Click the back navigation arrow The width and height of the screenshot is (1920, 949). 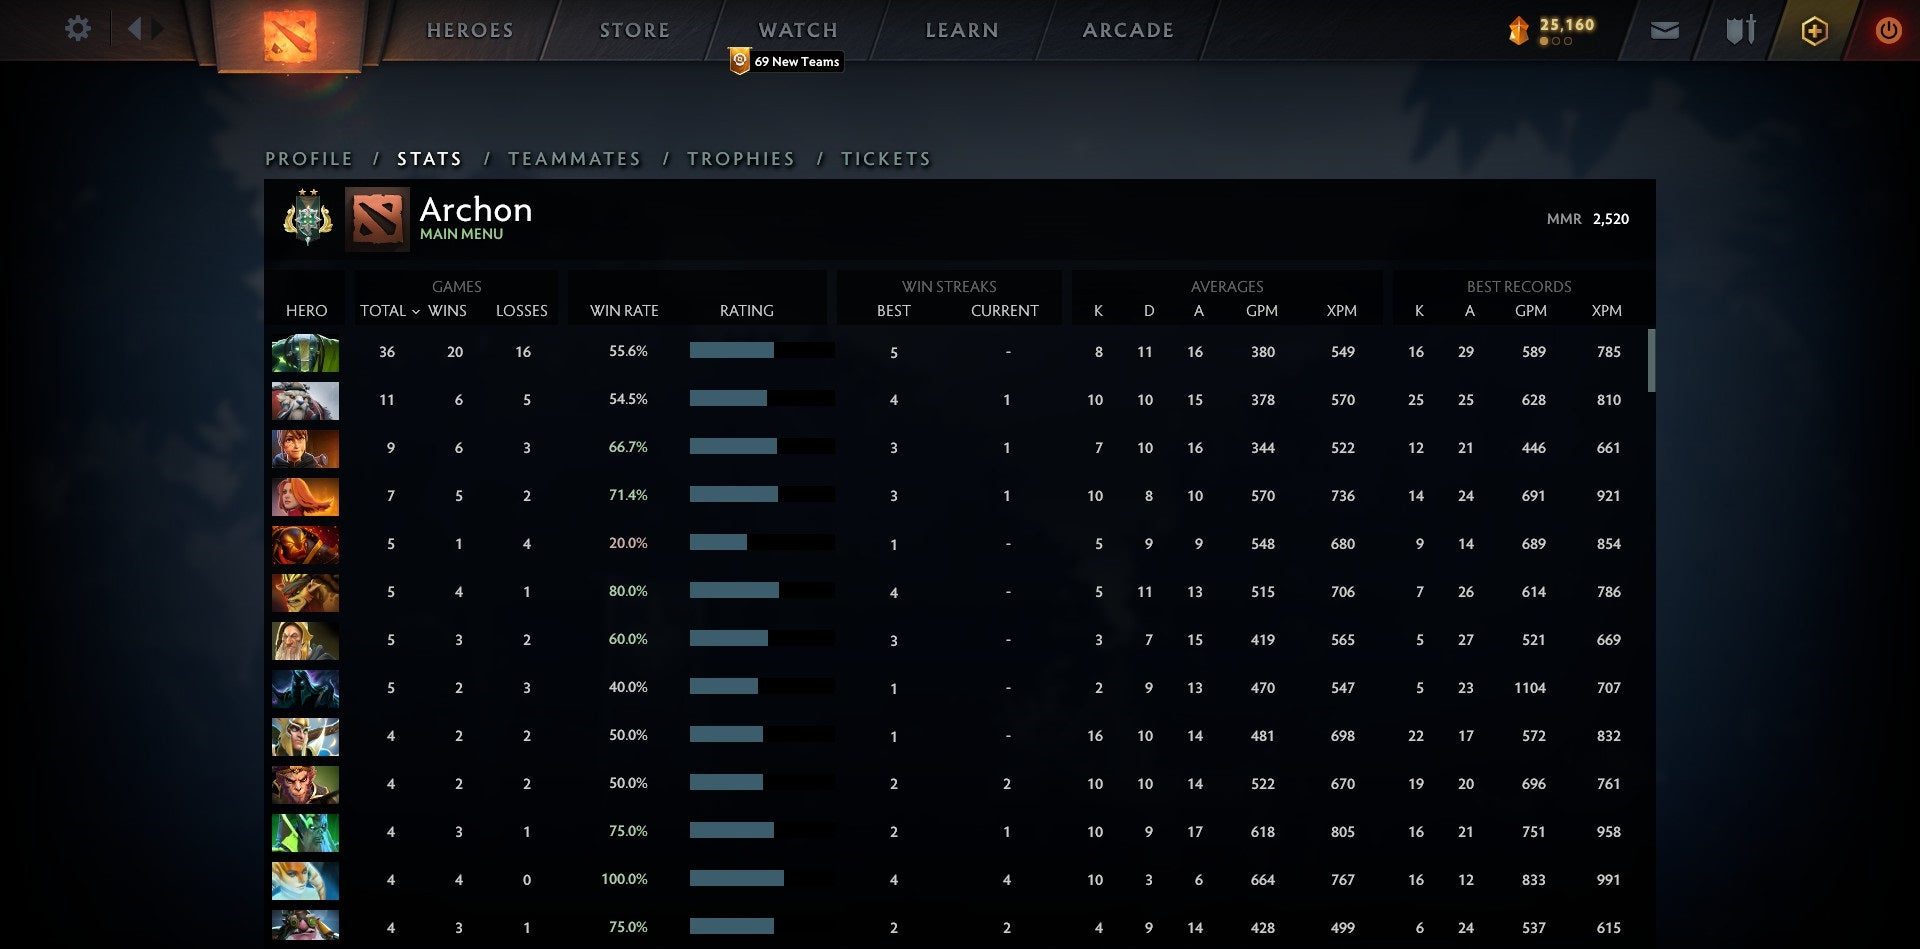(x=134, y=29)
